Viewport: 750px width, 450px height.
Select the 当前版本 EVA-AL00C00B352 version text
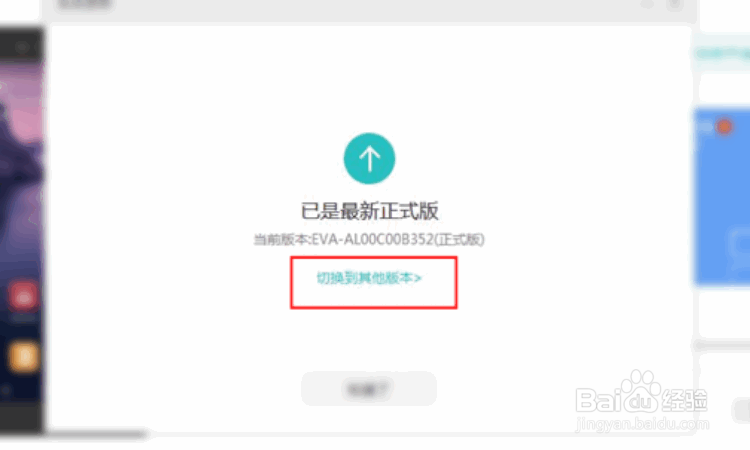[x=369, y=239]
